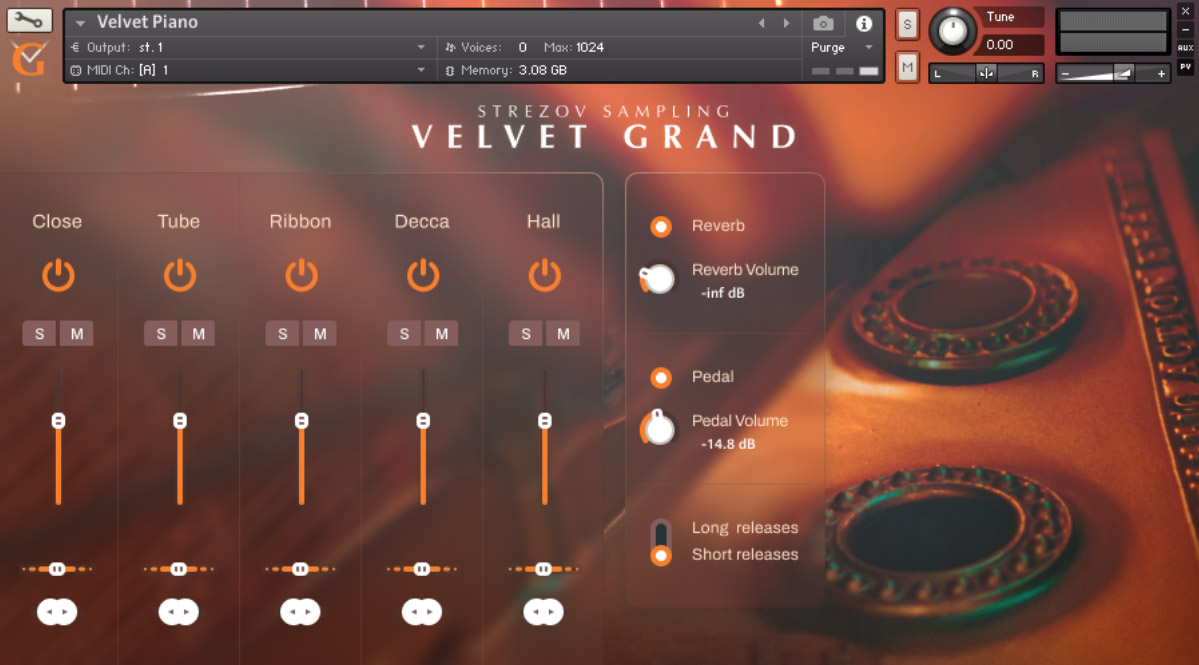Power on the Hall microphone
The height and width of the screenshot is (665, 1199).
point(544,277)
